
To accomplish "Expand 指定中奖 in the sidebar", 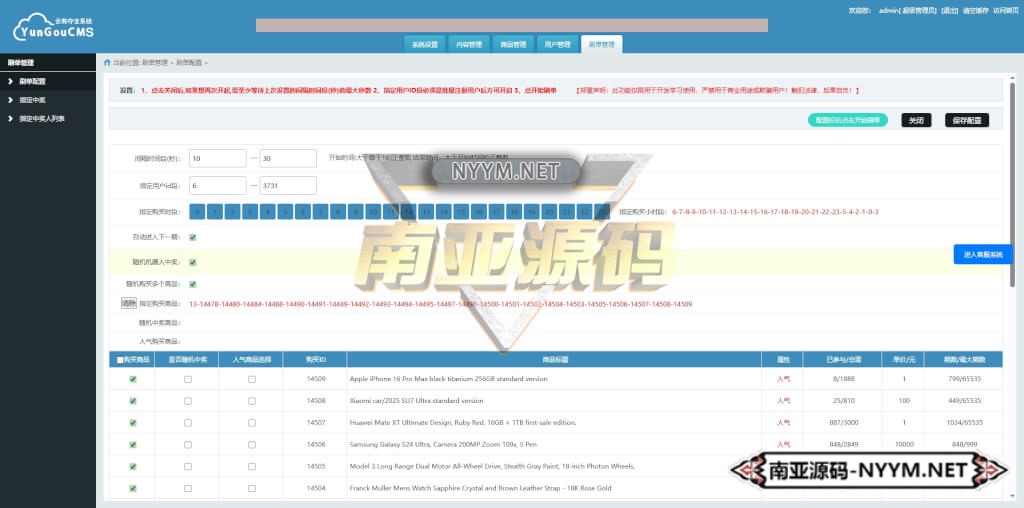I will tap(32, 100).
